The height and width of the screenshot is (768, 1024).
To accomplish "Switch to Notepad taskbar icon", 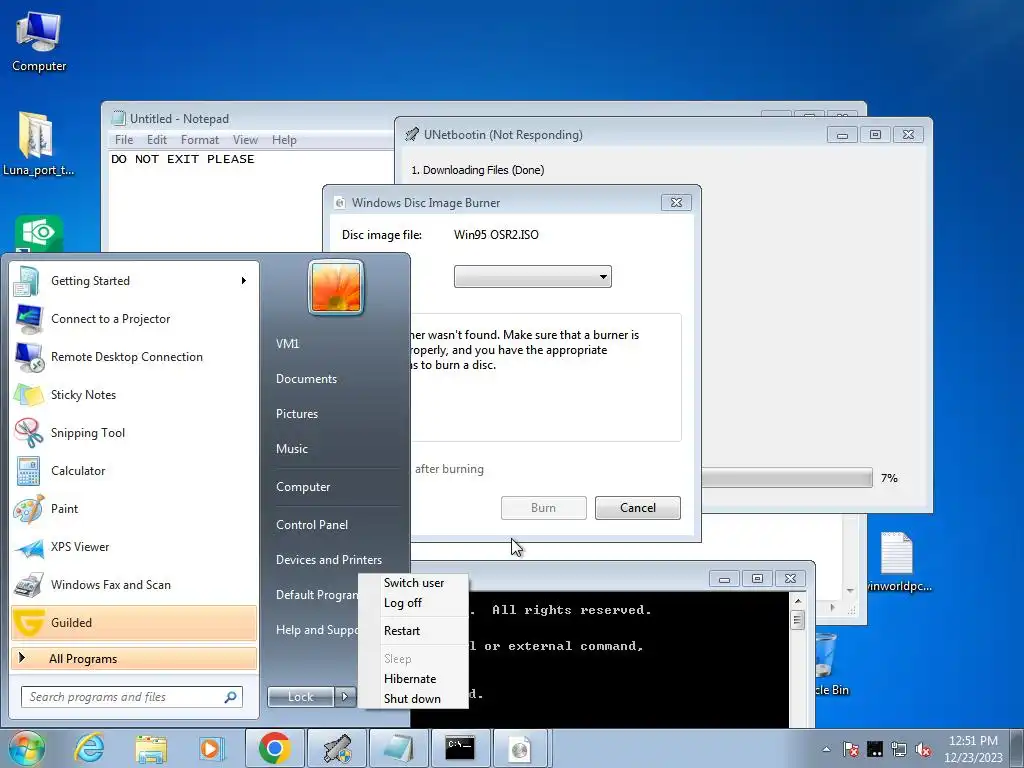I will 398,748.
